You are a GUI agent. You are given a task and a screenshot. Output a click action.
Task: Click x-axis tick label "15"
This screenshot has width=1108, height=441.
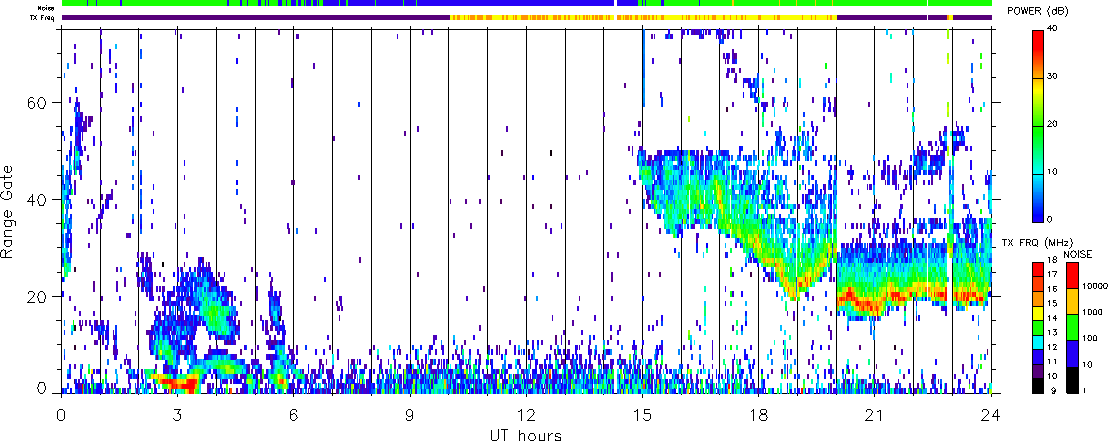(x=642, y=414)
